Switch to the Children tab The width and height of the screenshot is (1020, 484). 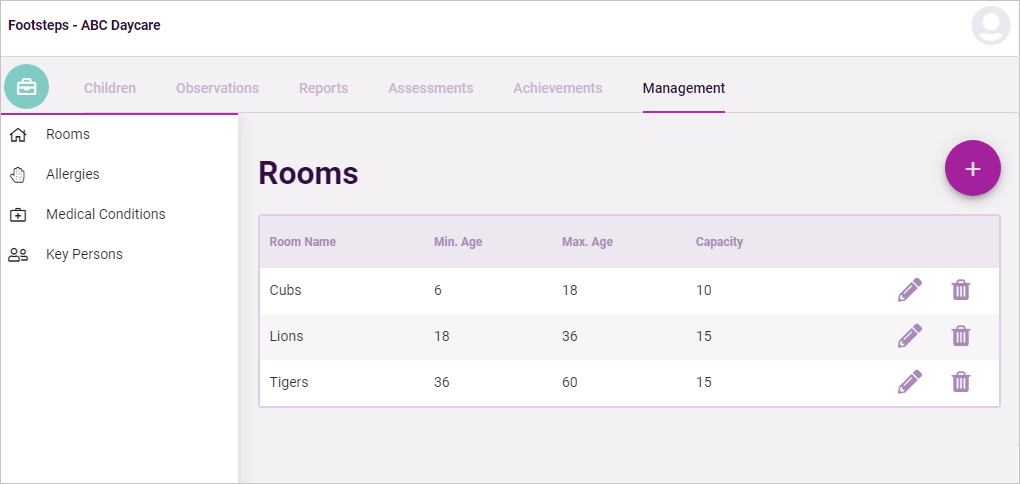pos(110,88)
